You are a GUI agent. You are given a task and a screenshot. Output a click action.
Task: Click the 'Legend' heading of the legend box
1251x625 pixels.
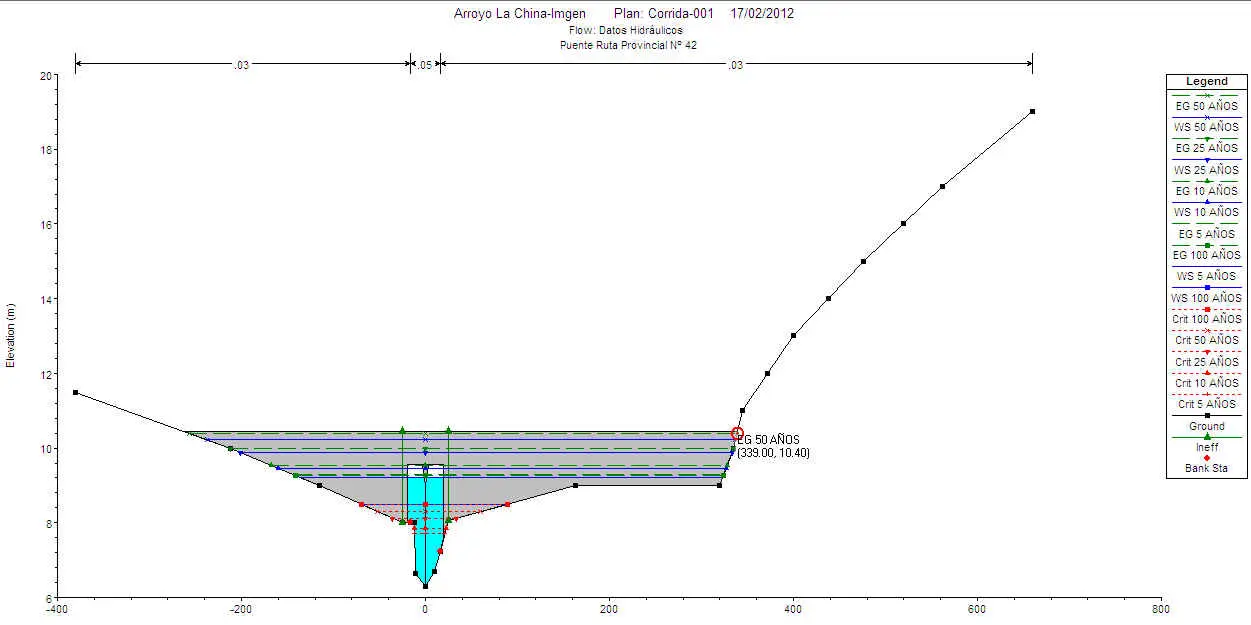[1206, 81]
